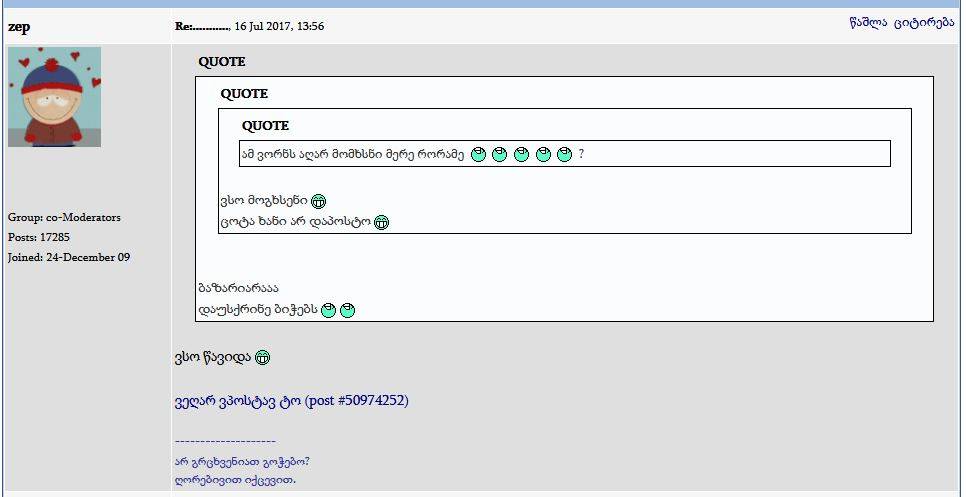Click the second emoticon after დაუსქრინე ბიჭებს
The image size is (966, 497).
347,310
